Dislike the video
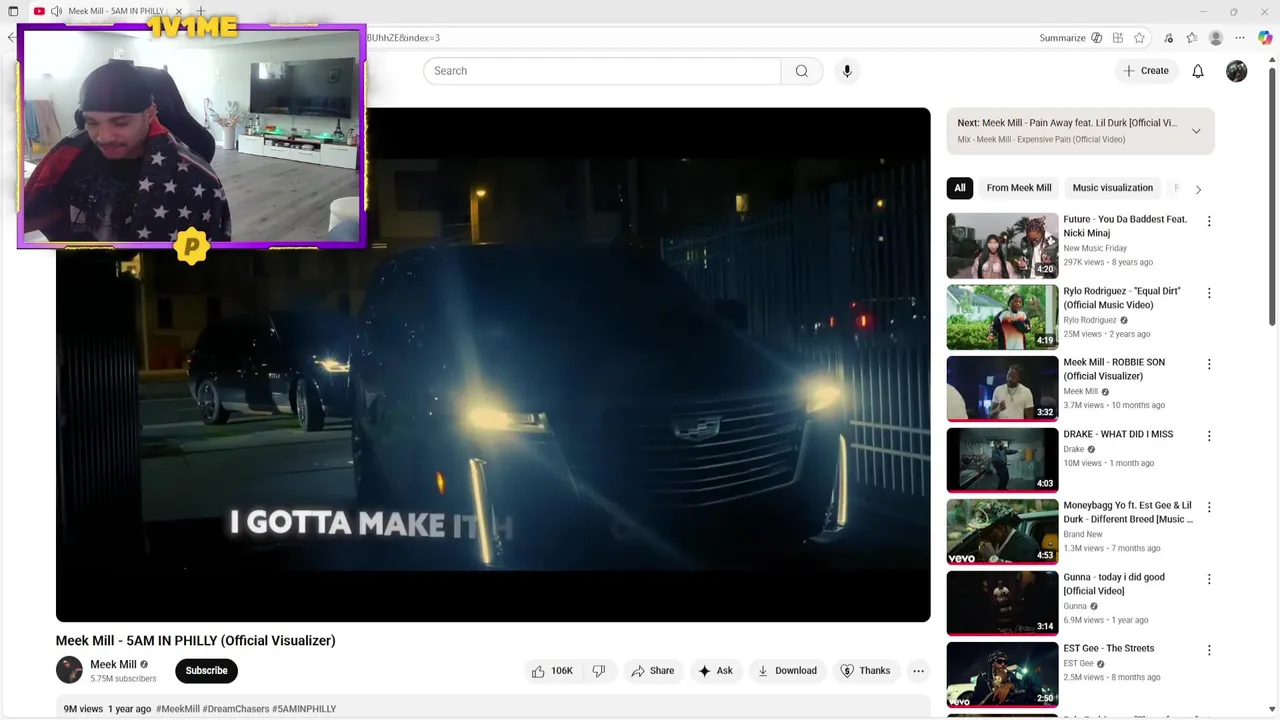 pyautogui.click(x=599, y=671)
